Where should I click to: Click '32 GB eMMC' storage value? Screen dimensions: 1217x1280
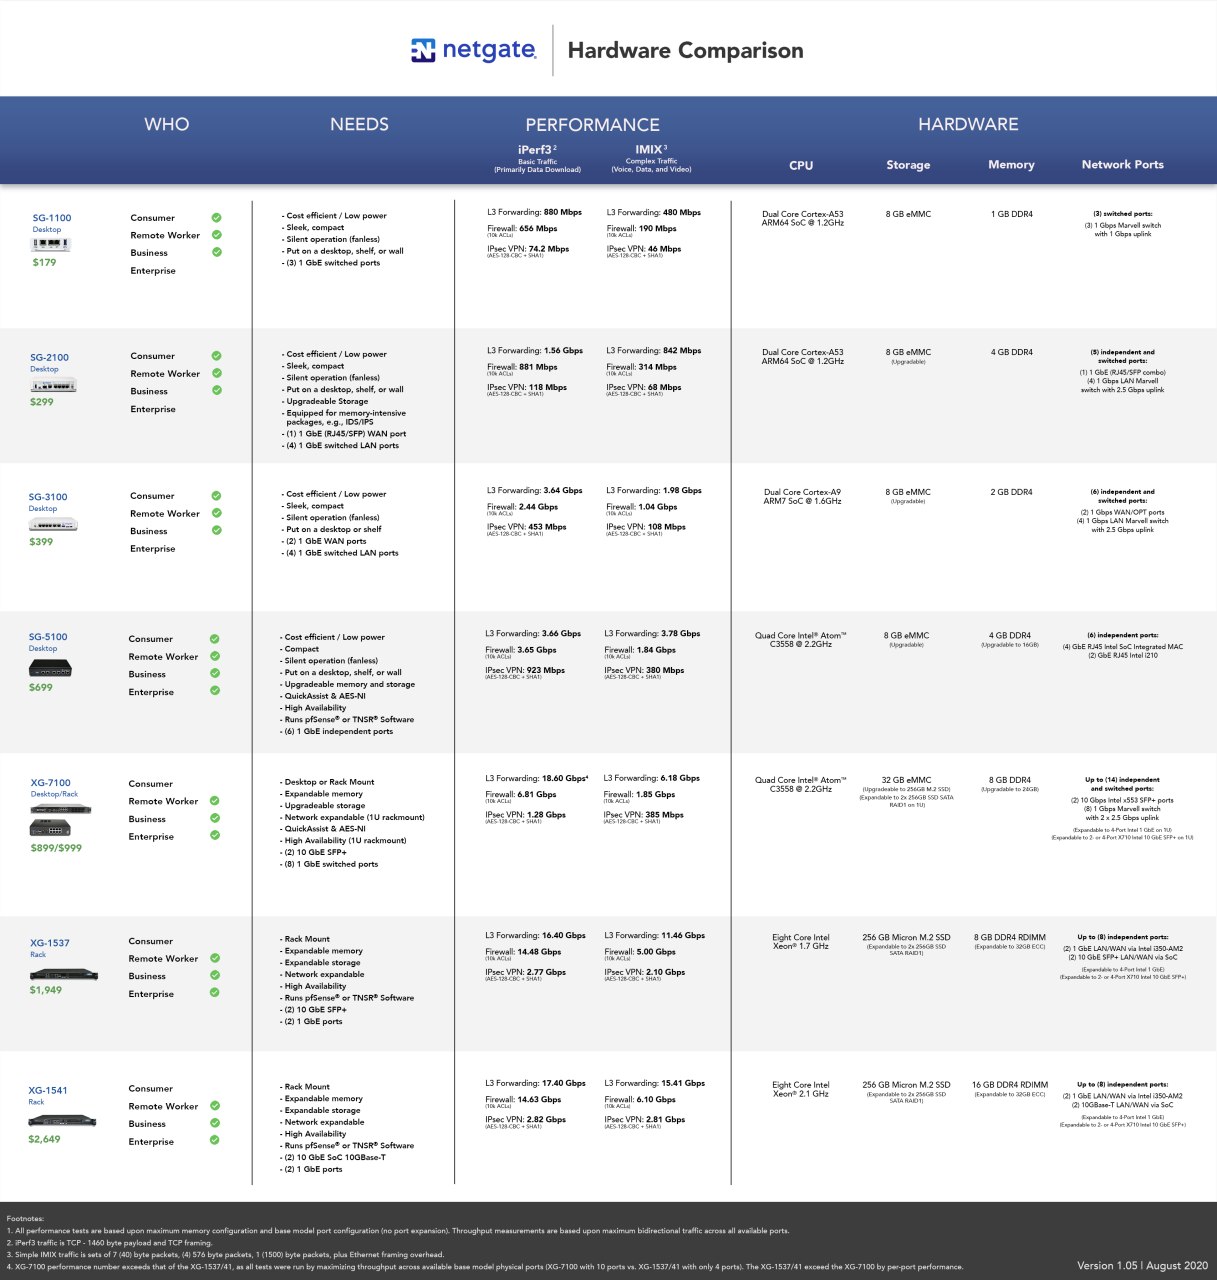pyautogui.click(x=906, y=780)
